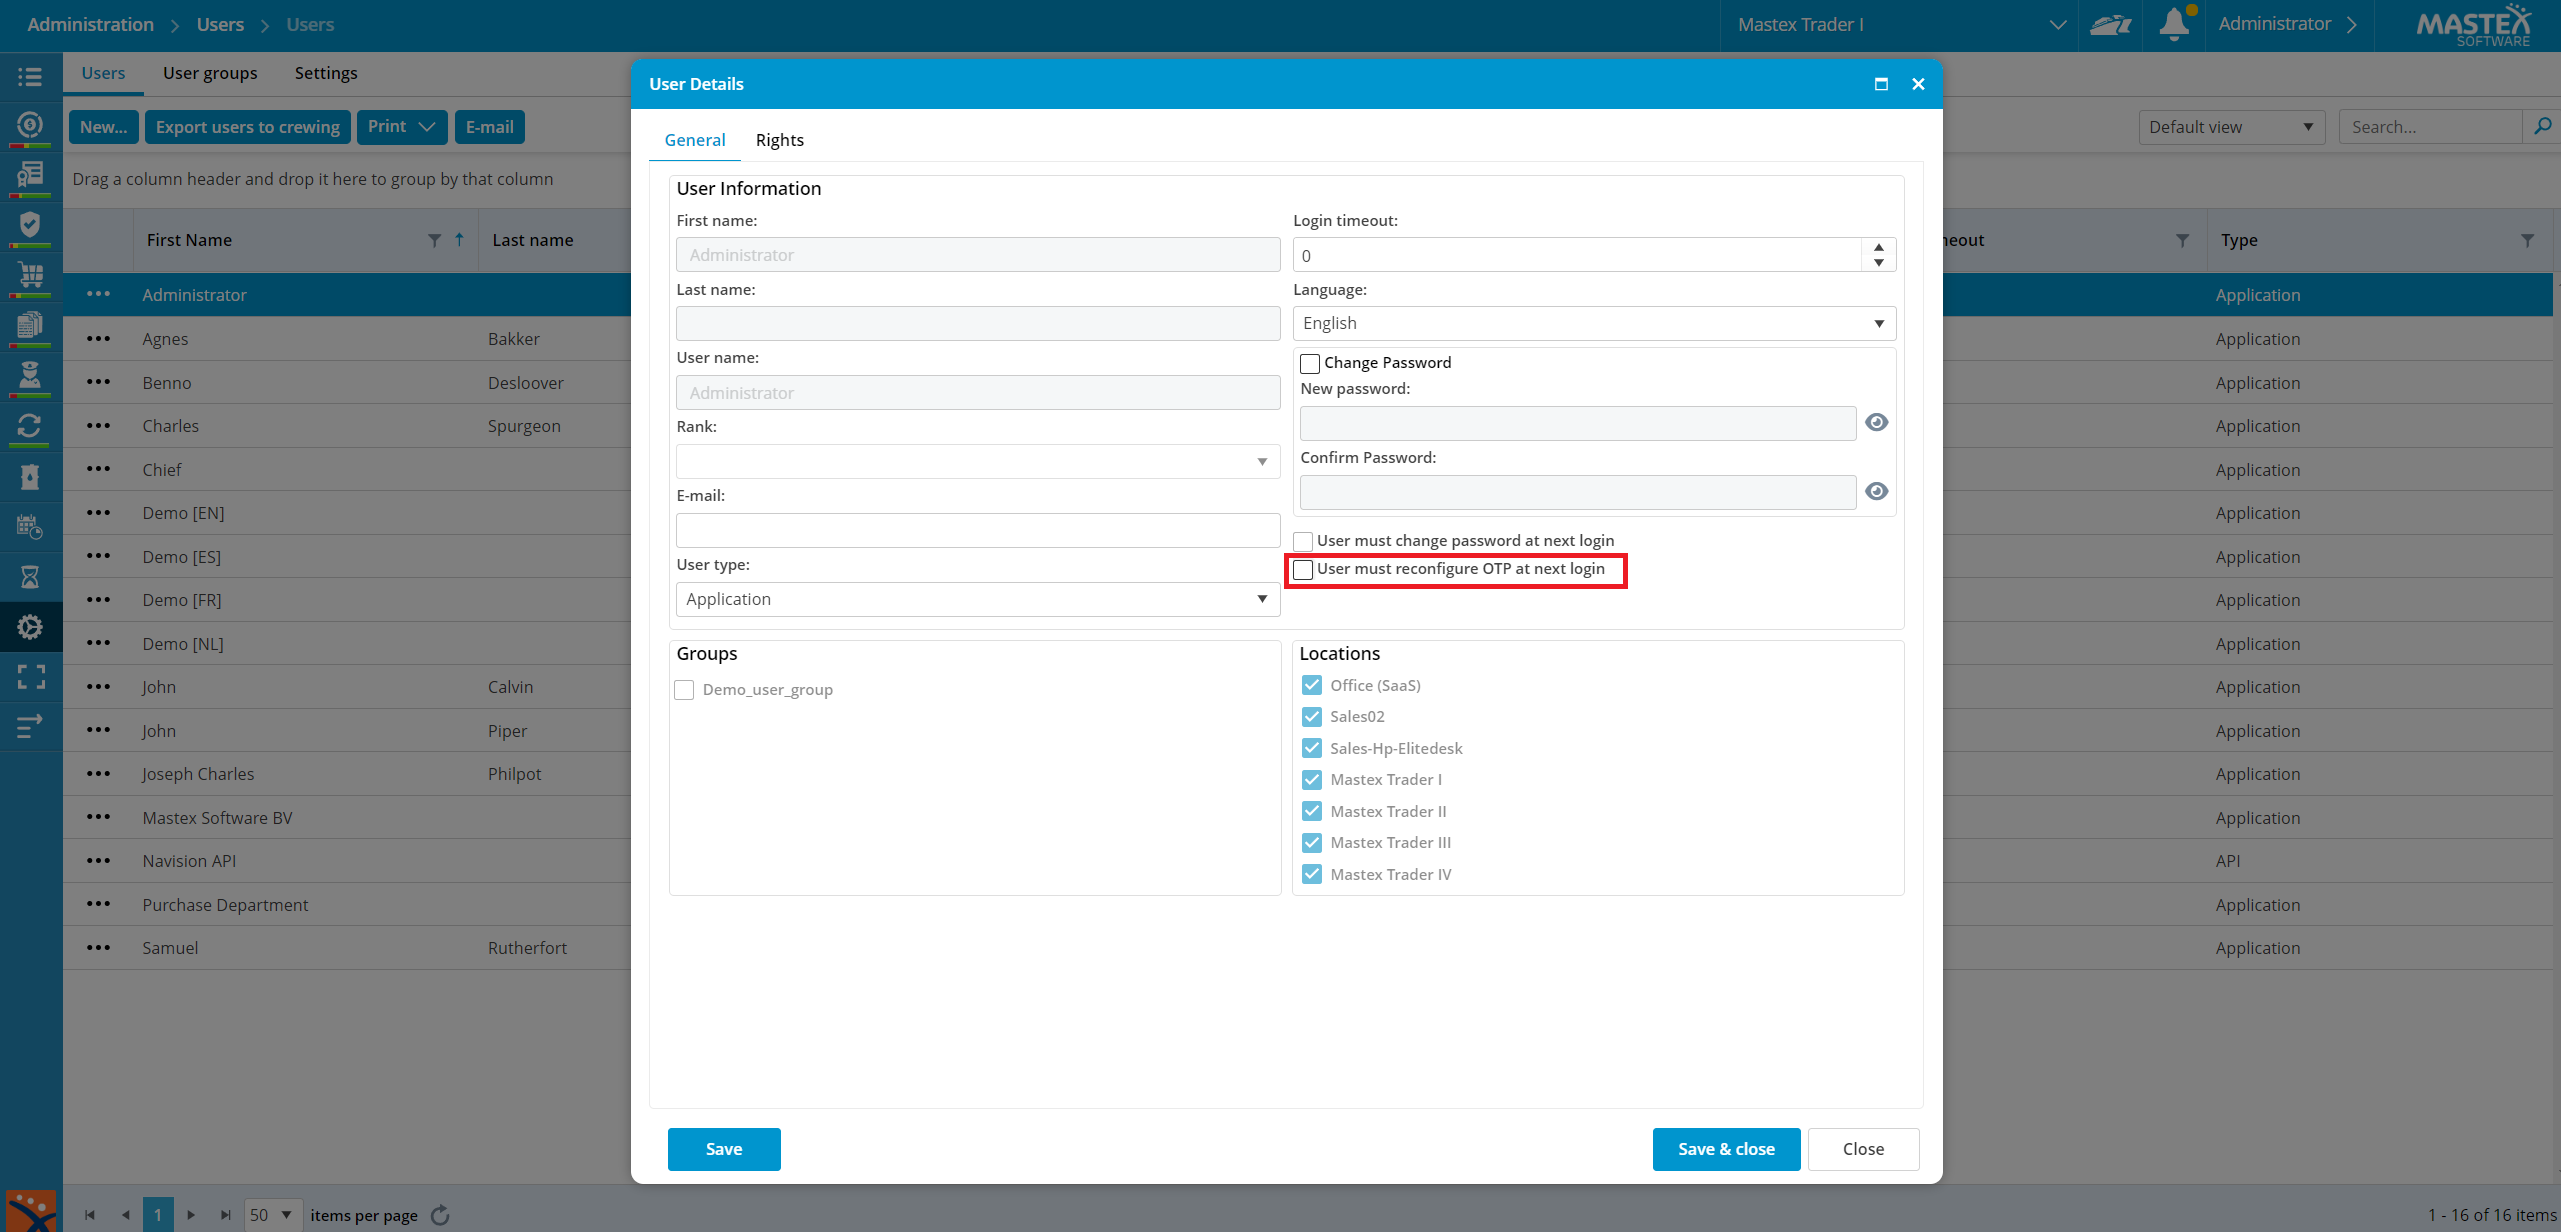This screenshot has height=1232, width=2561.
Task: Switch to the Rights tab
Action: click(x=779, y=140)
